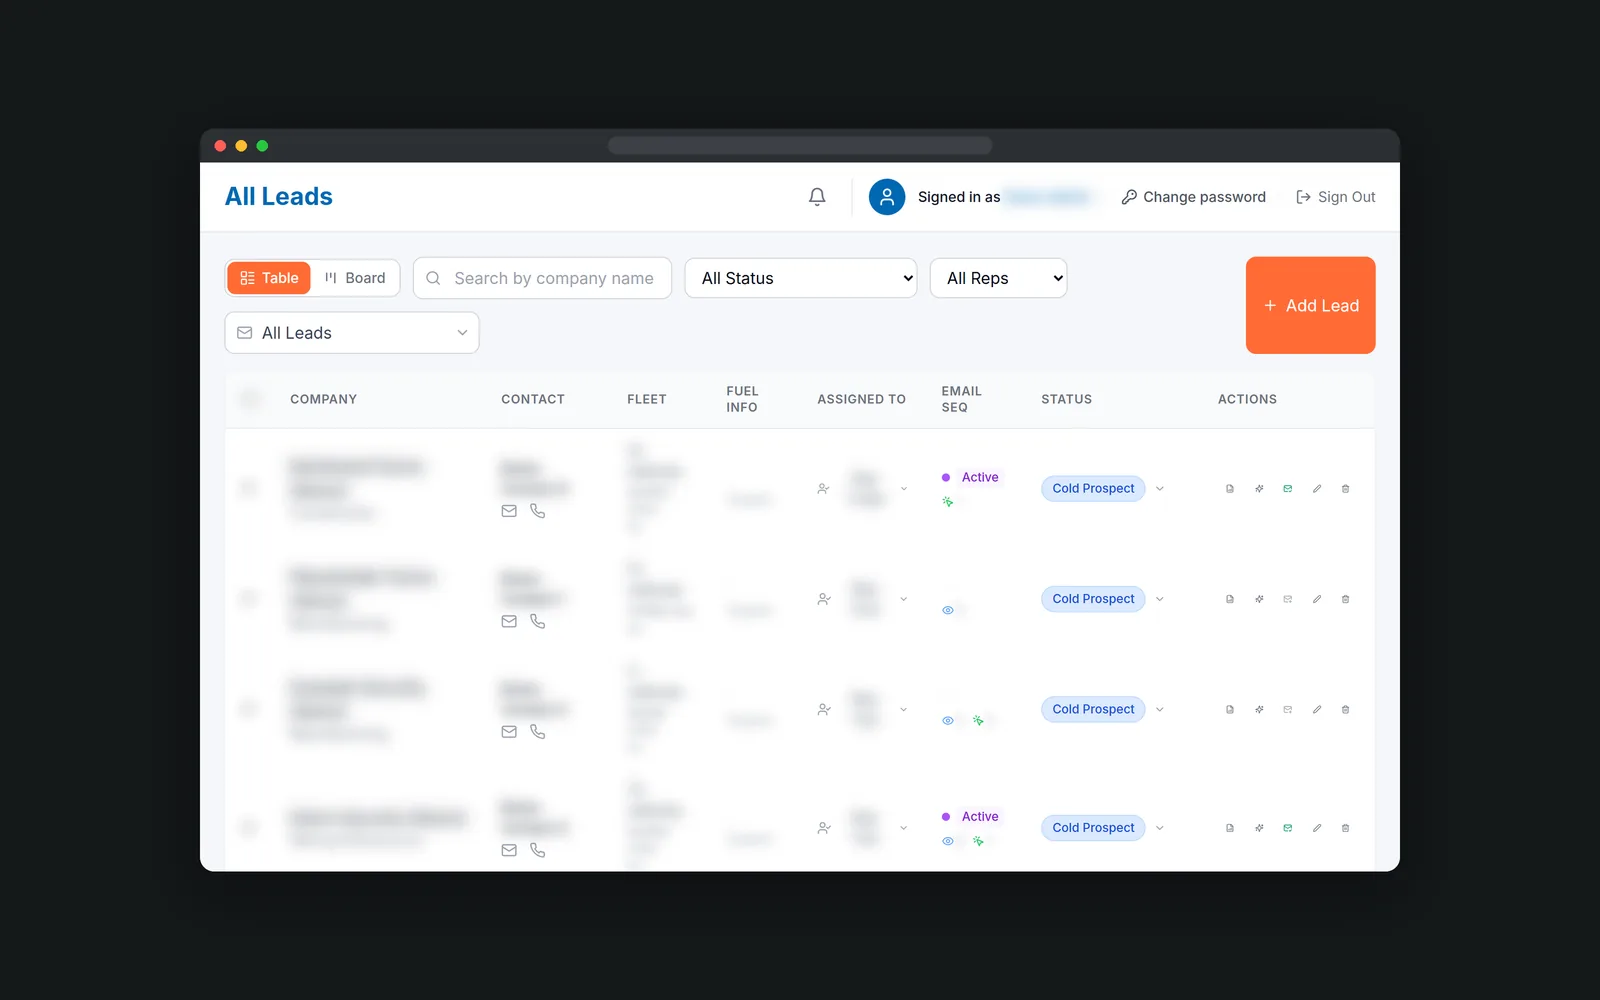This screenshot has width=1600, height=1000.
Task: Click the Add Lead button
Action: click(1310, 305)
